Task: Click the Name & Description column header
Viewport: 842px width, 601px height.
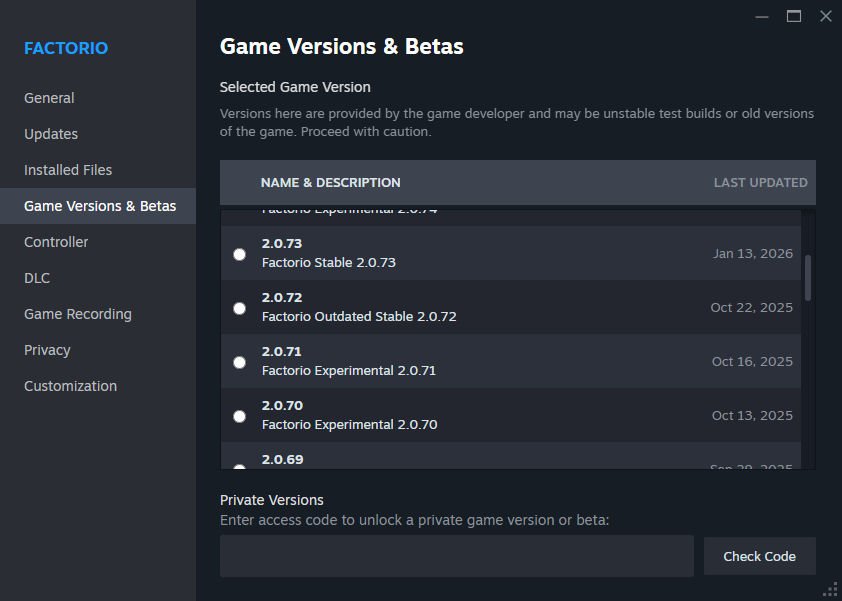Action: point(330,182)
